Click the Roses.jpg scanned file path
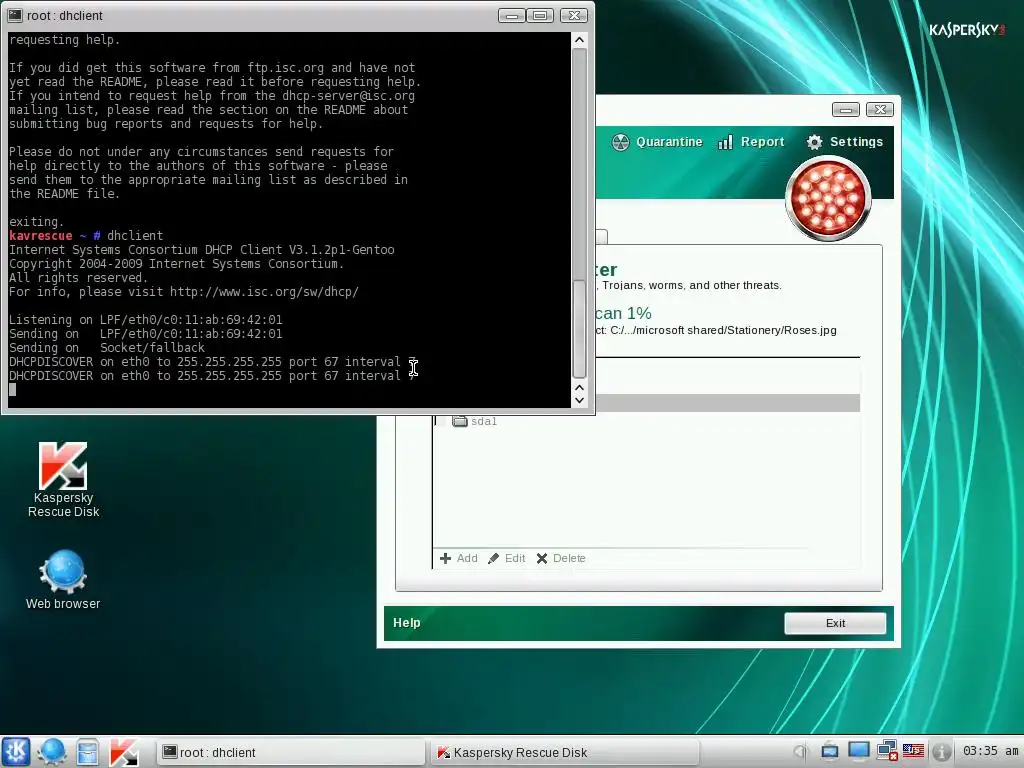 click(x=716, y=330)
